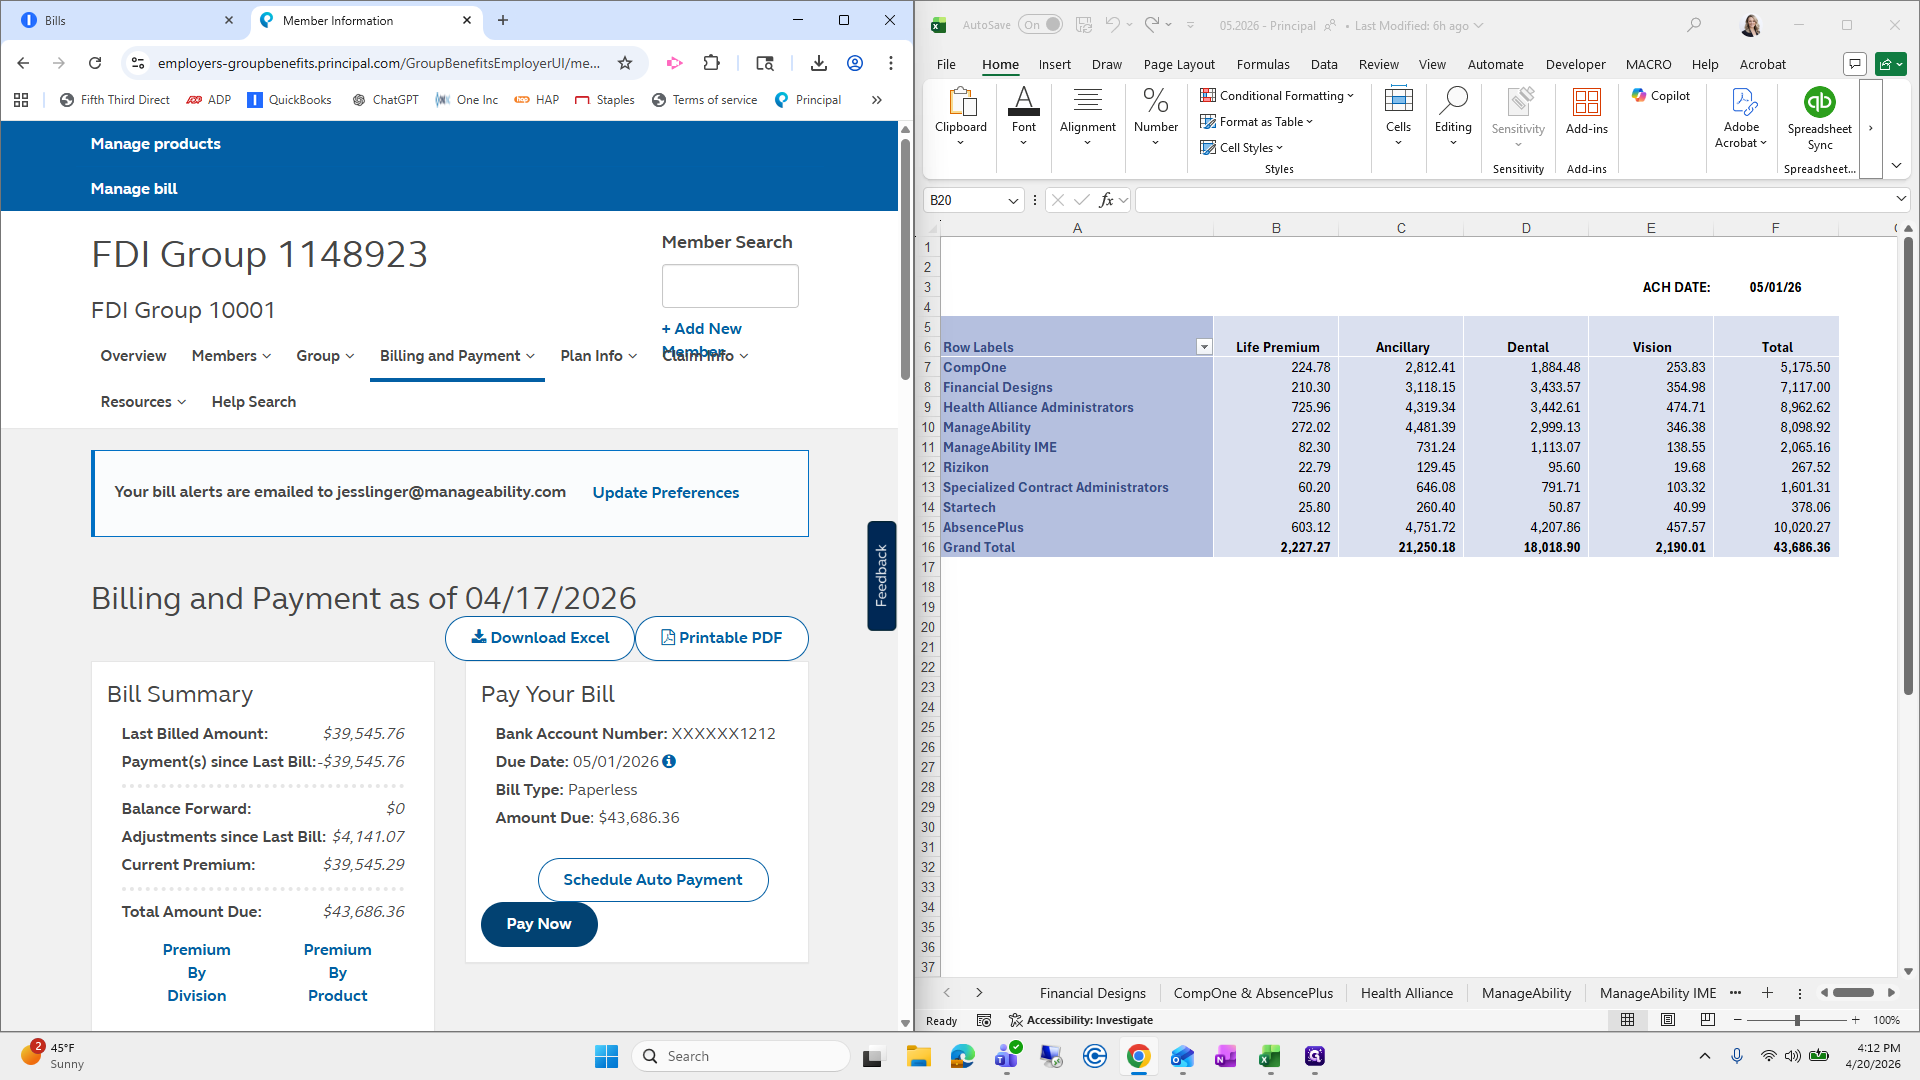Open Chrome downloads icon
1920x1080 pixels.
(818, 63)
